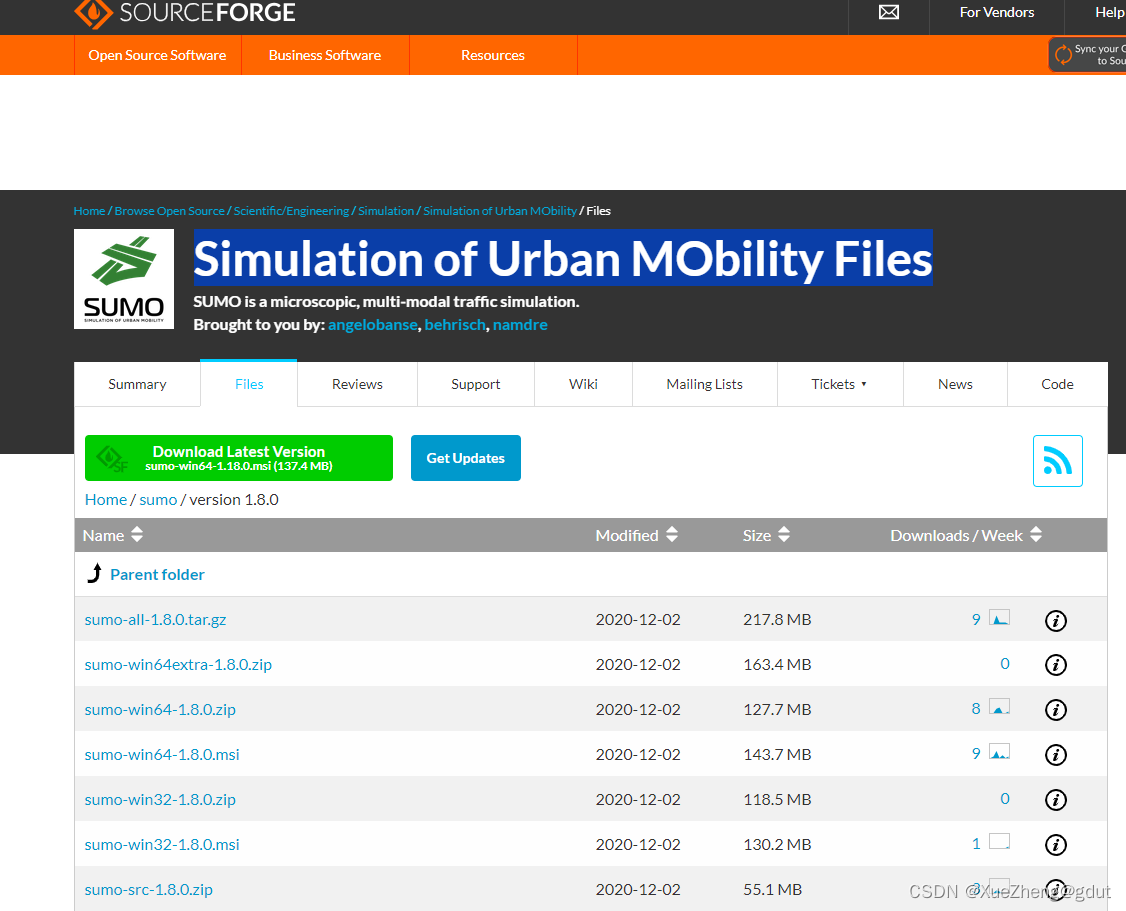Open the Business Software menu
1126x911 pixels.
pyautogui.click(x=325, y=55)
